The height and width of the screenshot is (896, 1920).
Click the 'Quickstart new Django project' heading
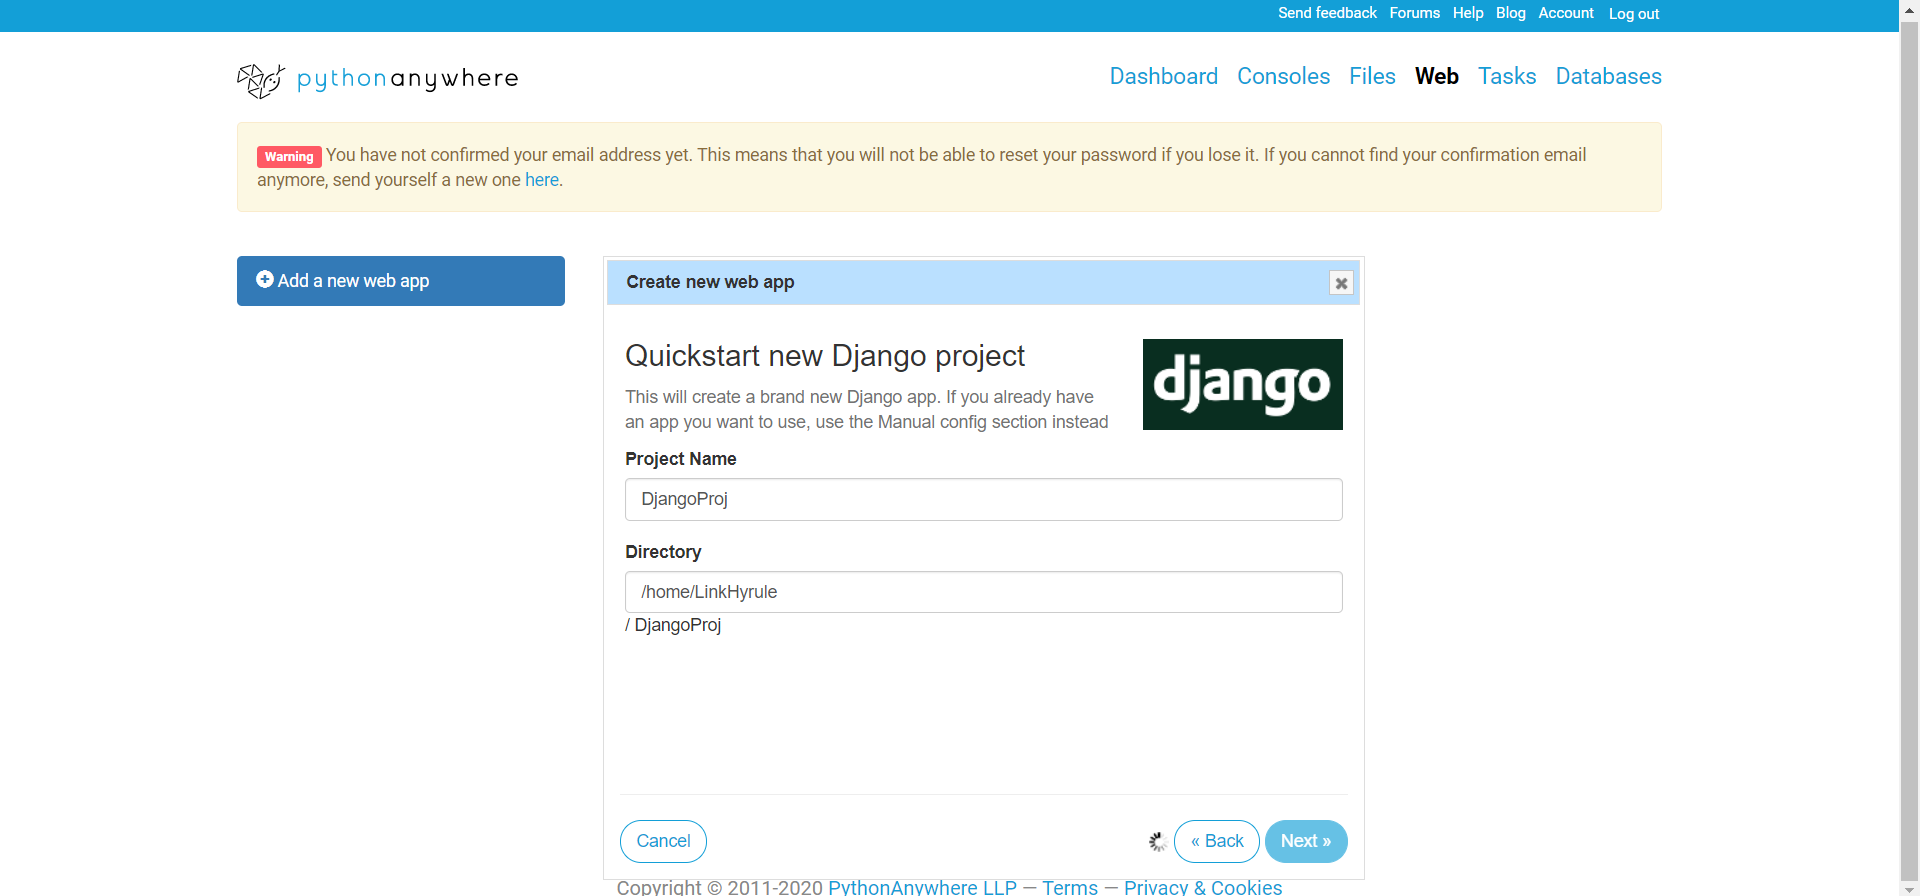tap(825, 356)
